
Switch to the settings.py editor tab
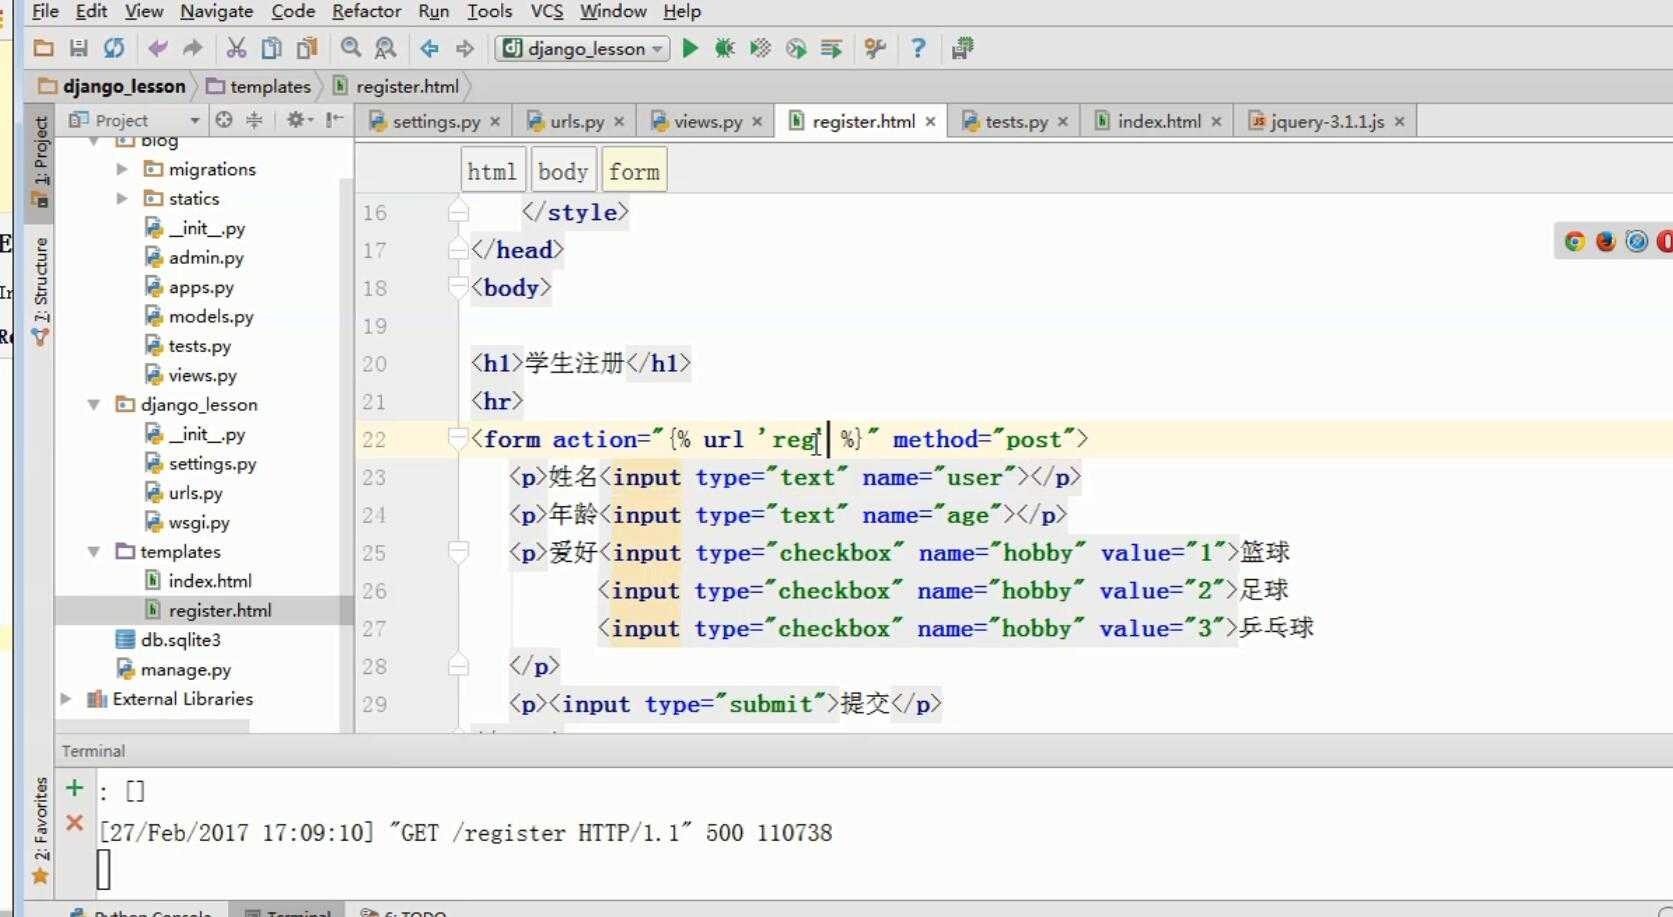click(436, 121)
